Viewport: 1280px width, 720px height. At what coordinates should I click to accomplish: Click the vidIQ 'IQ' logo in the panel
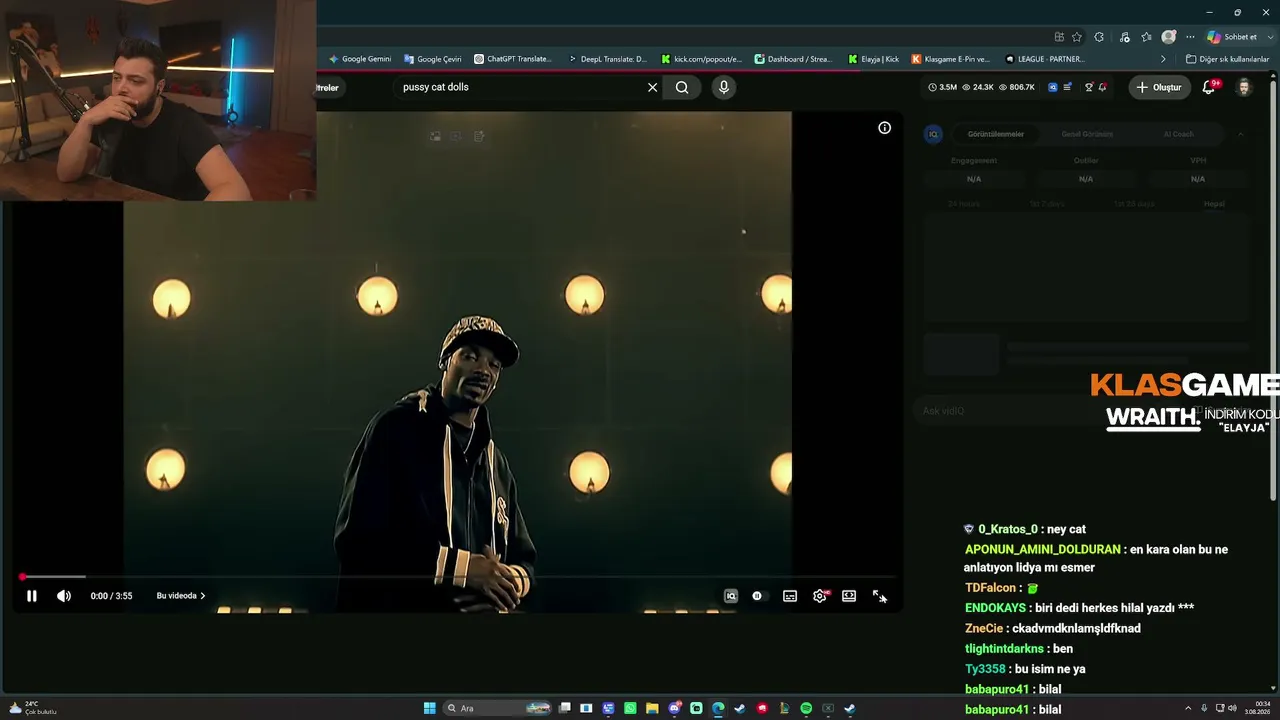(x=933, y=134)
